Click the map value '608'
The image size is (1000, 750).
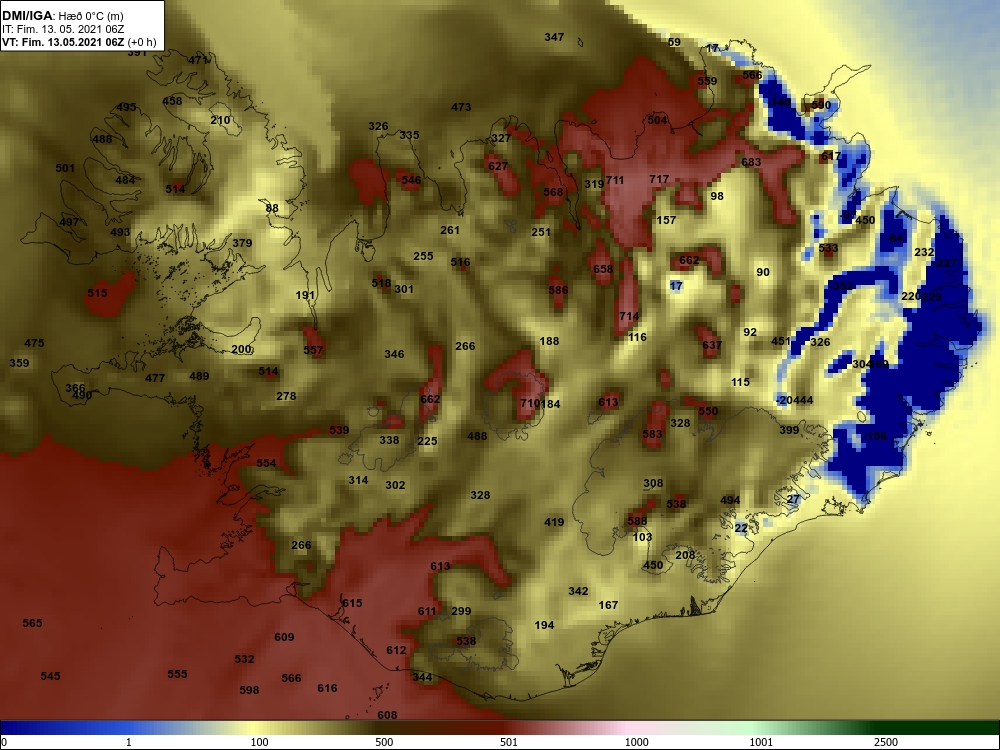(387, 715)
